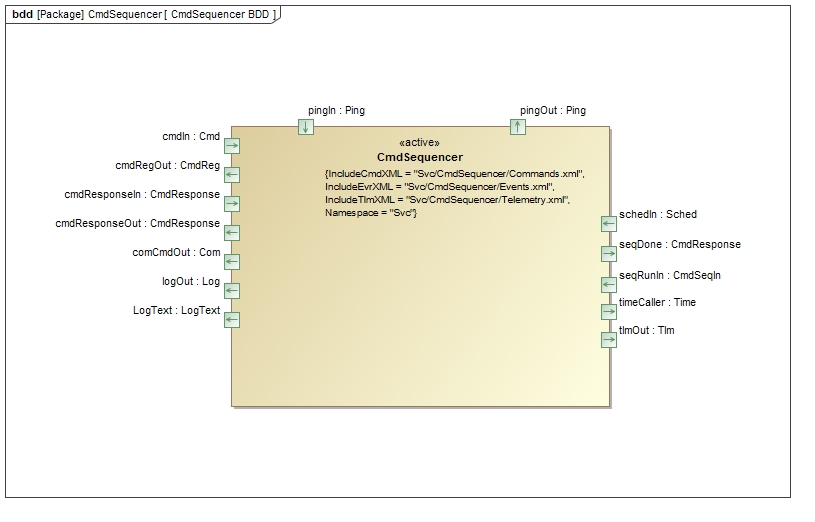Viewport: 815px width, 522px height.
Task: Click the CmdSequencer block name
Action: pos(419,158)
